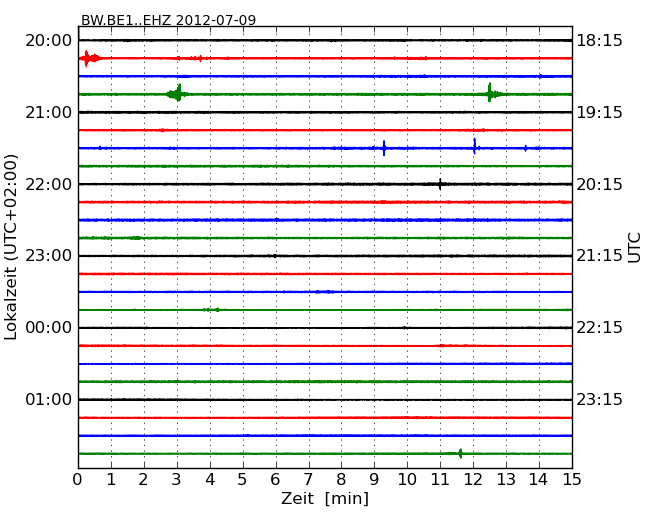Click the 0 minute tick on Zeit axis
650x520 pixels.
[x=78, y=479]
